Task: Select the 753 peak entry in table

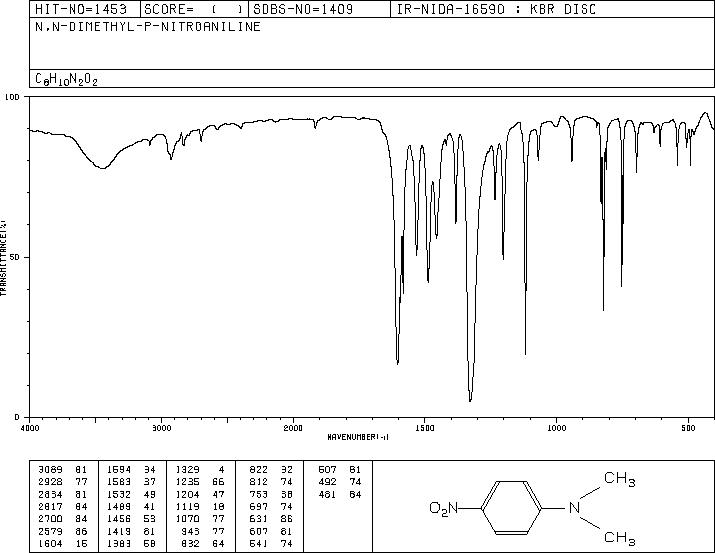Action: click(x=271, y=494)
